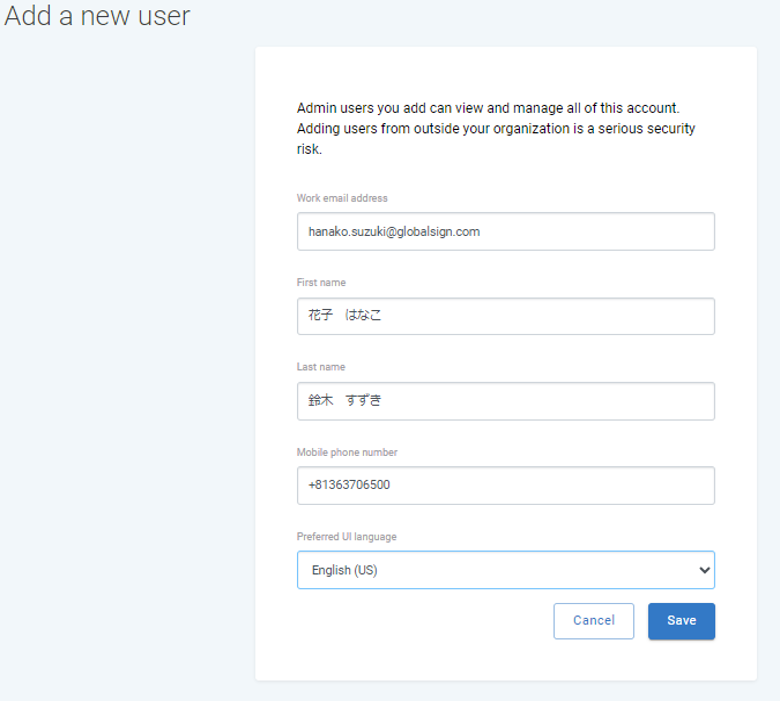780x701 pixels.
Task: Click the language dropdown chevron arrow
Action: click(704, 570)
